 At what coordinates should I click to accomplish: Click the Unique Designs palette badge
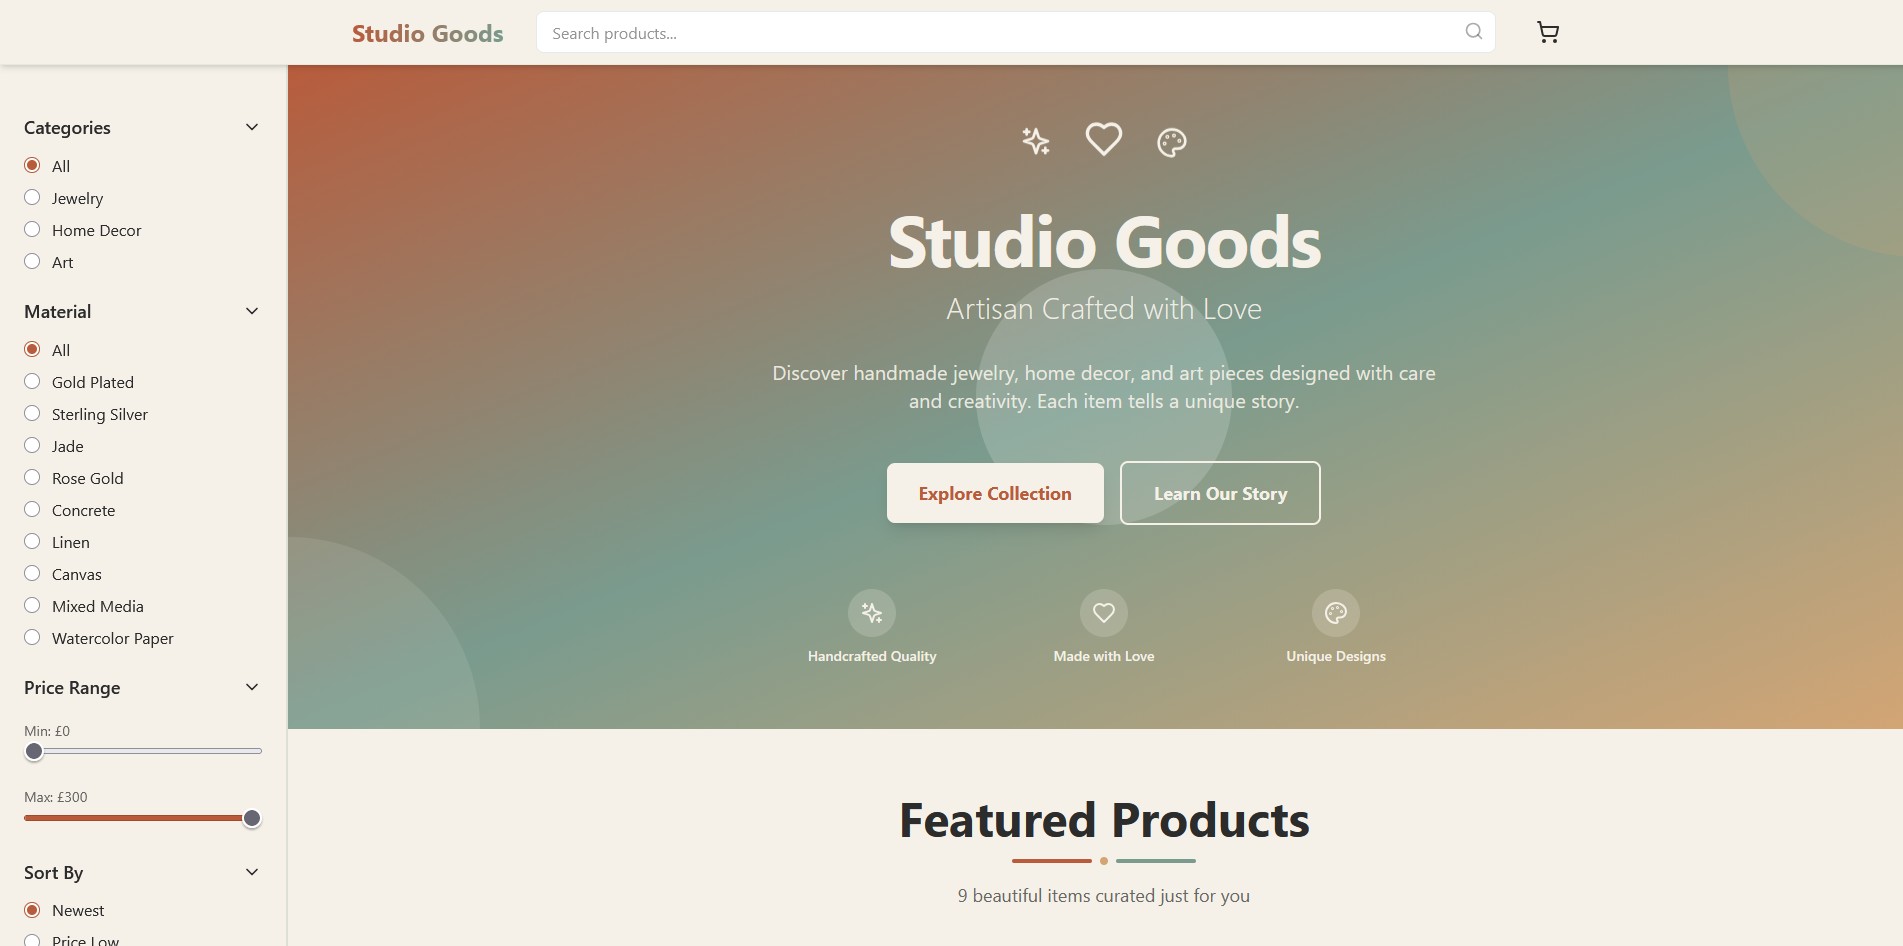click(x=1335, y=612)
